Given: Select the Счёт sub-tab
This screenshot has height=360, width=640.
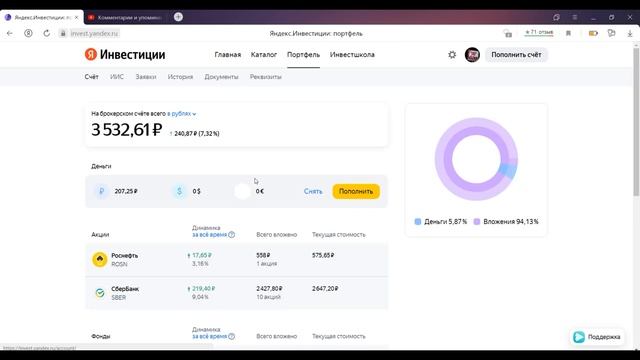Looking at the screenshot, I should (x=91, y=77).
